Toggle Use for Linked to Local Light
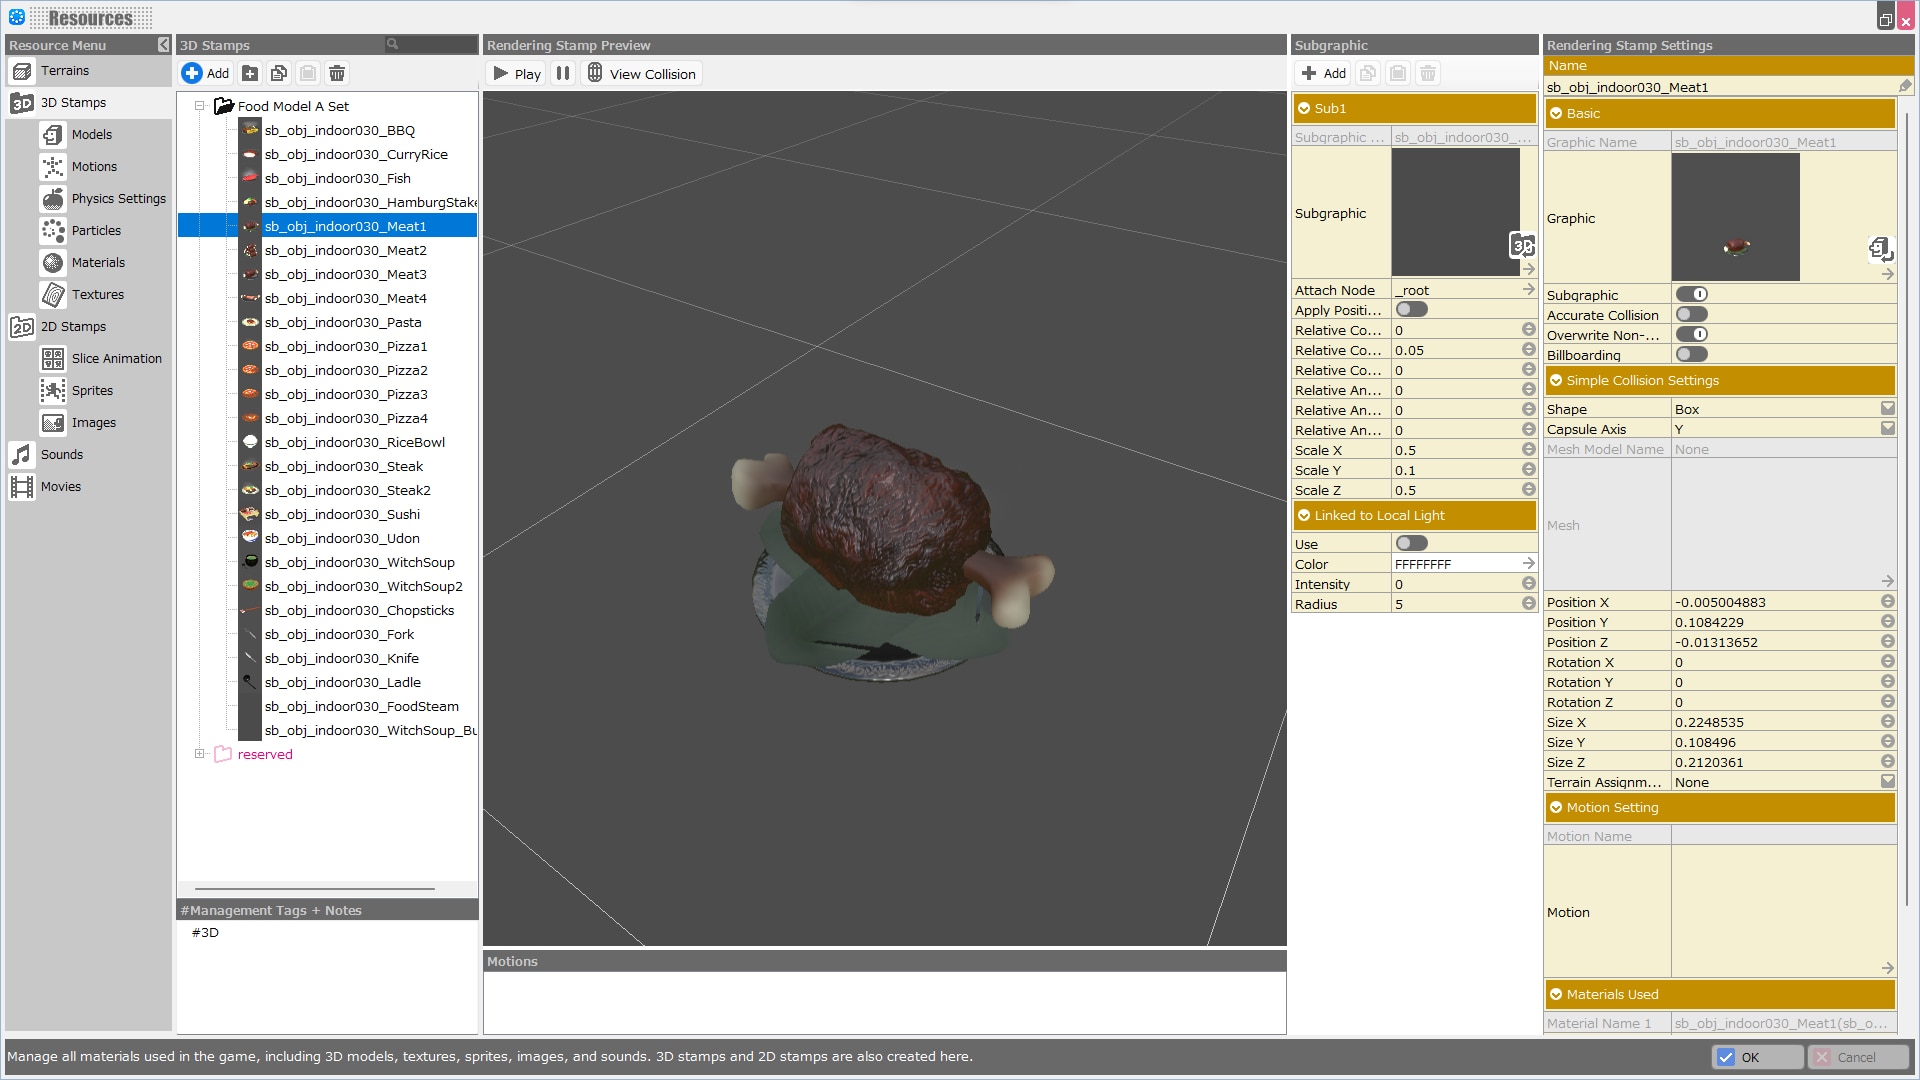This screenshot has height=1080, width=1920. (1411, 544)
